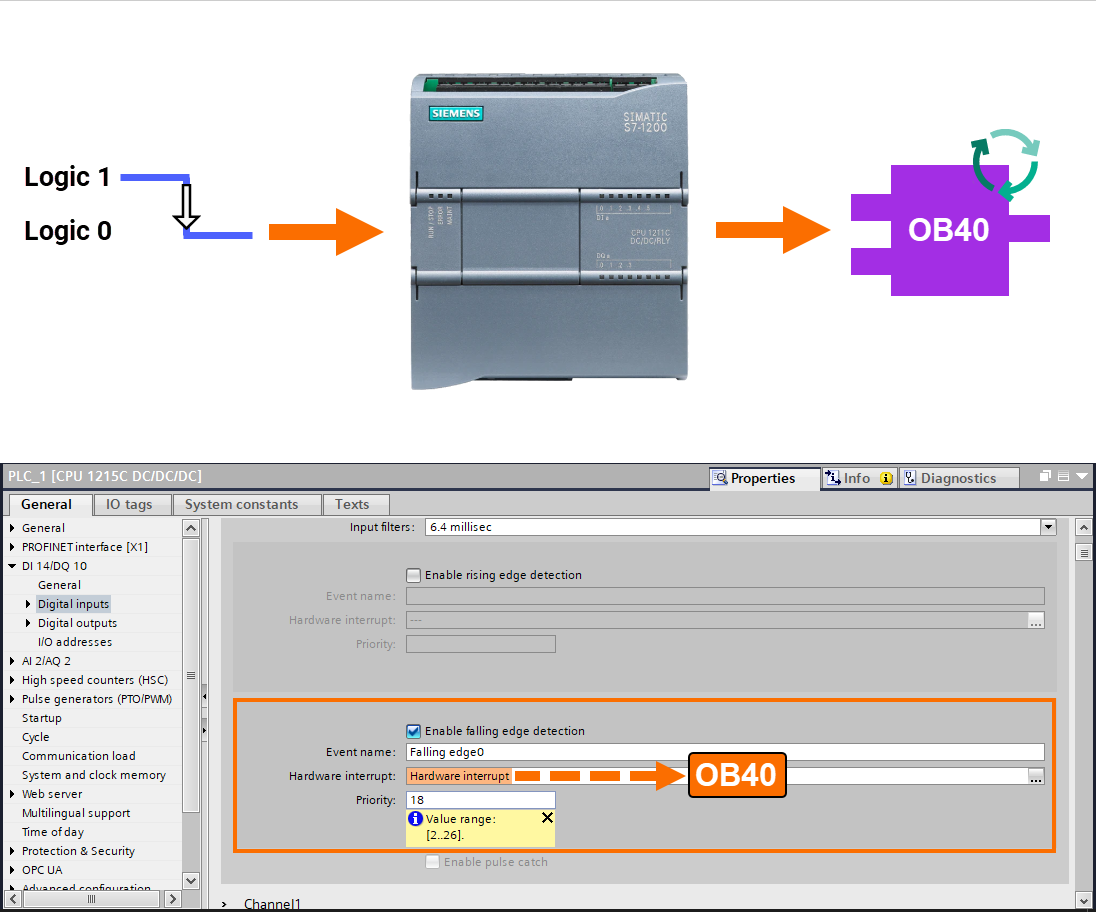
Task: Click main panel scroll up arrow
Action: [1083, 528]
